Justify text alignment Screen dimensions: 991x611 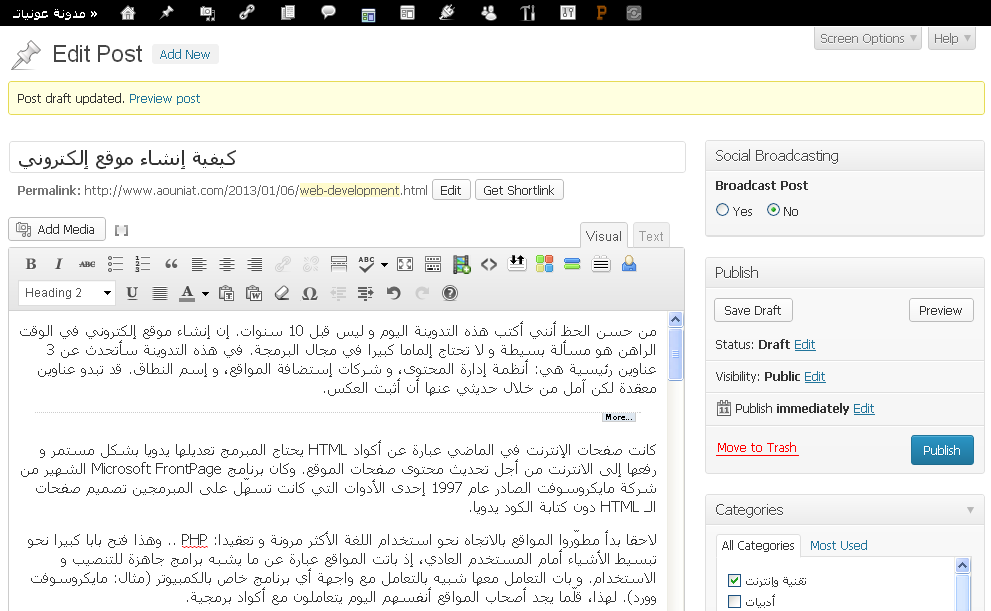coord(160,293)
